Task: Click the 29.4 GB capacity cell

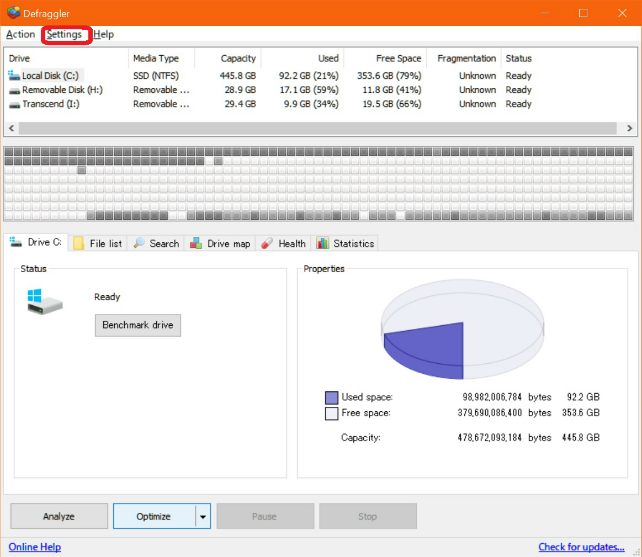Action: [x=240, y=104]
